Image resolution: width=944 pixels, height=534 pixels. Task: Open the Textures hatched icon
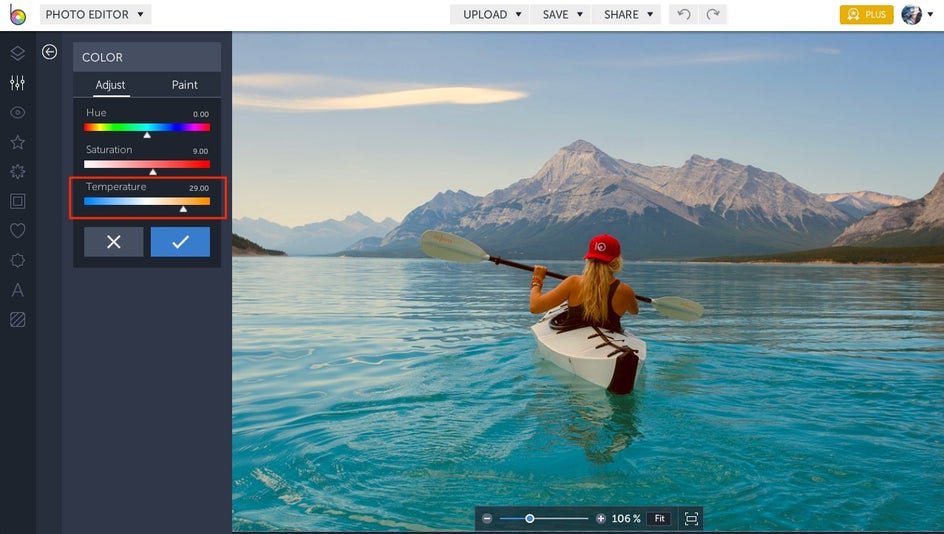tap(17, 319)
